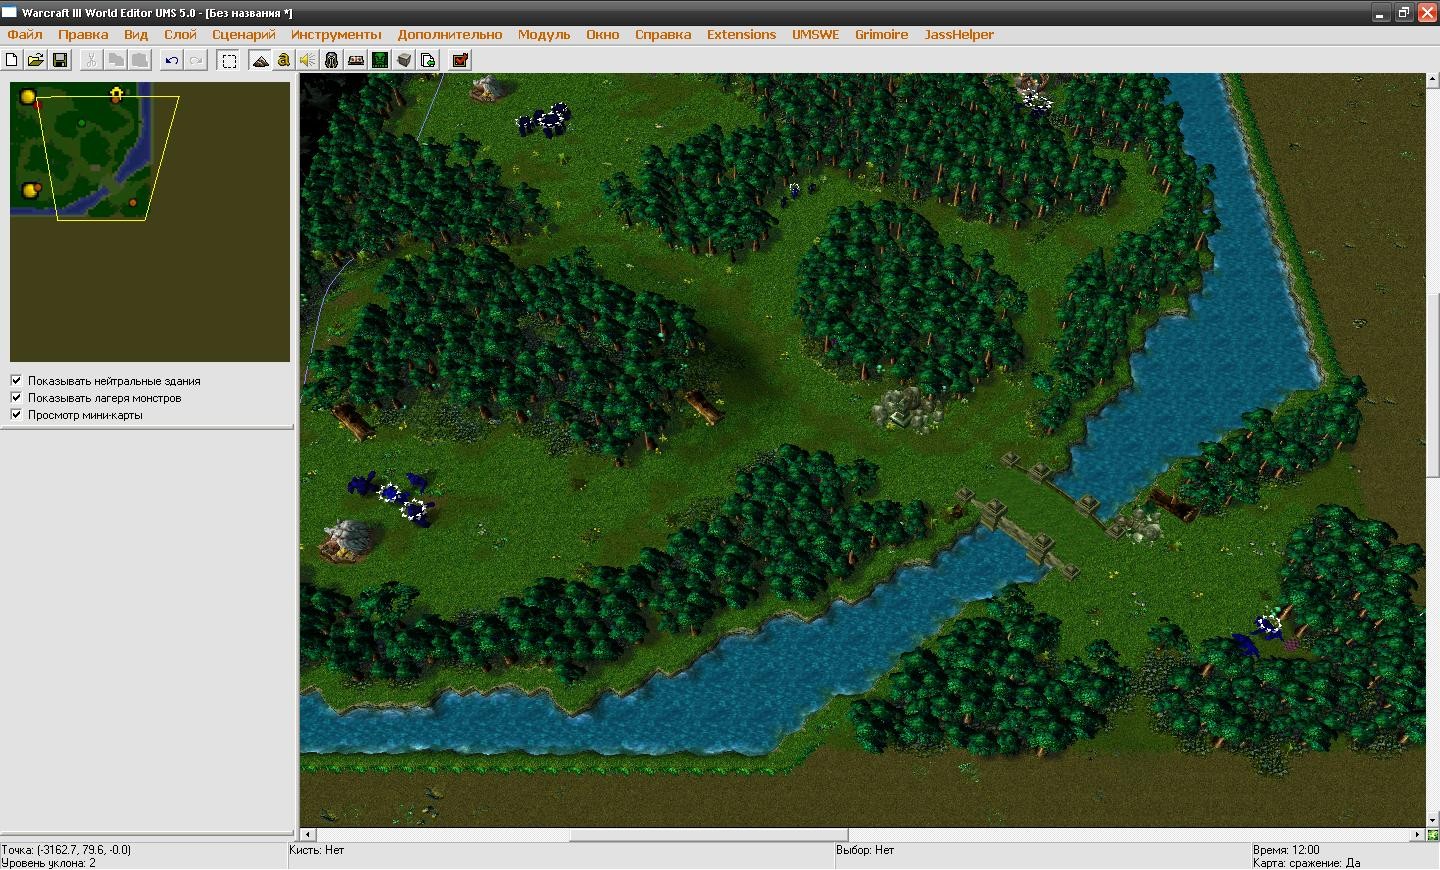Screen dimensions: 1440x870
Task: Click the 'Точка: (-3162.7, 79.6, -0.0)' status text
Action: click(x=66, y=850)
